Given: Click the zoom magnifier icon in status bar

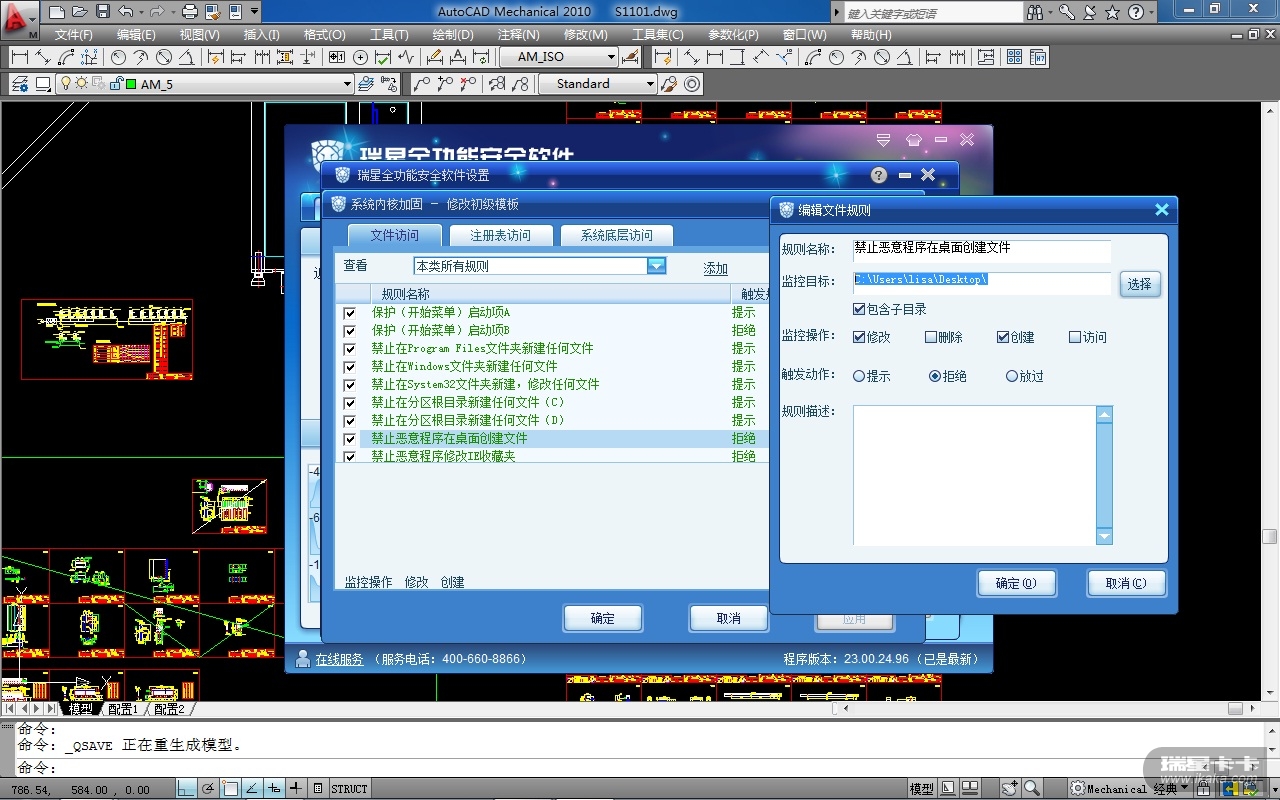Looking at the screenshot, I should pos(1032,789).
